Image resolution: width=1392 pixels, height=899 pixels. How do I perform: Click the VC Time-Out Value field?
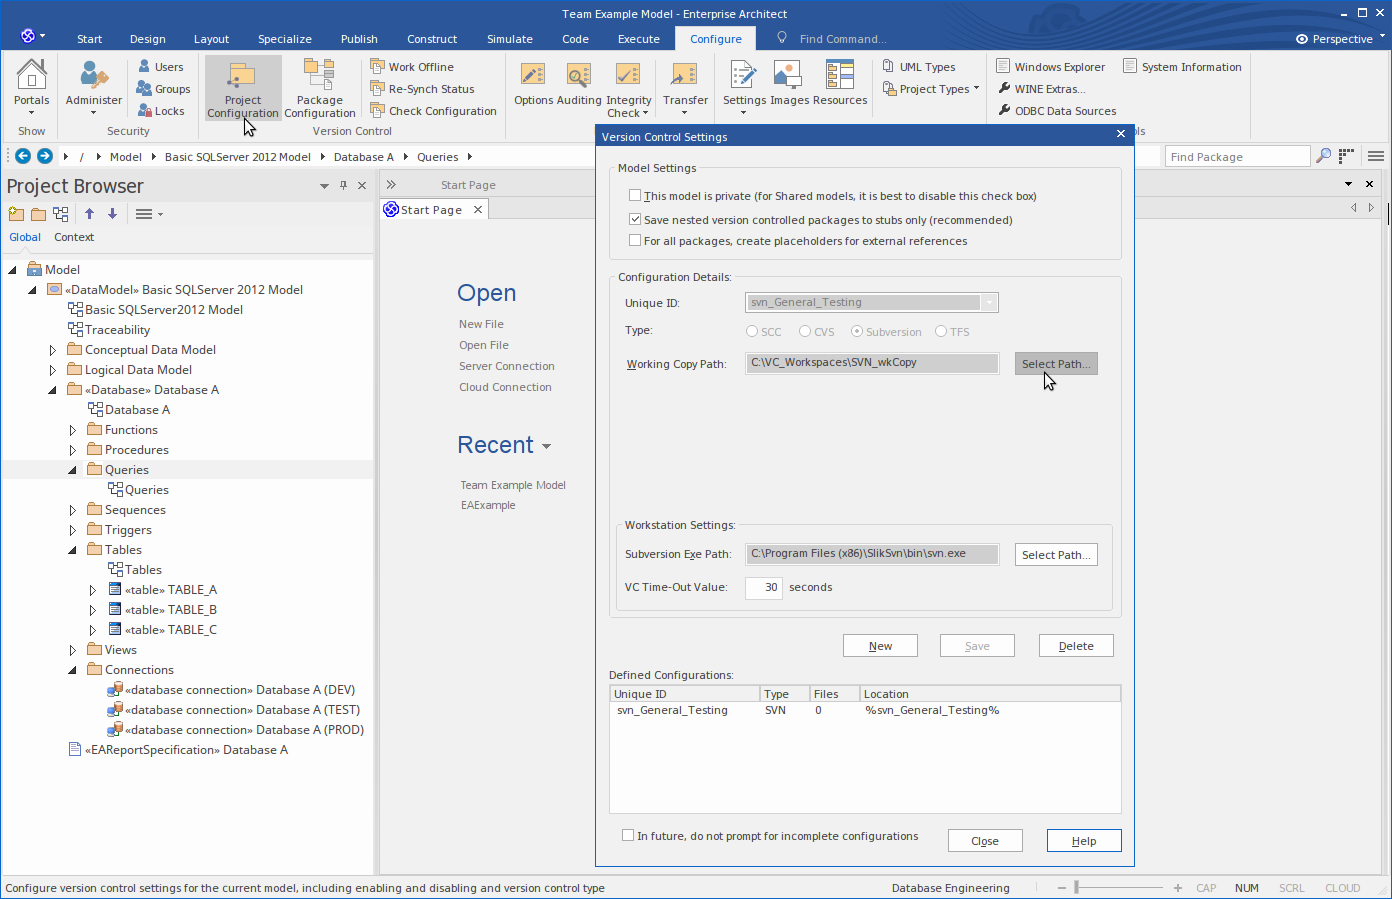pyautogui.click(x=764, y=587)
